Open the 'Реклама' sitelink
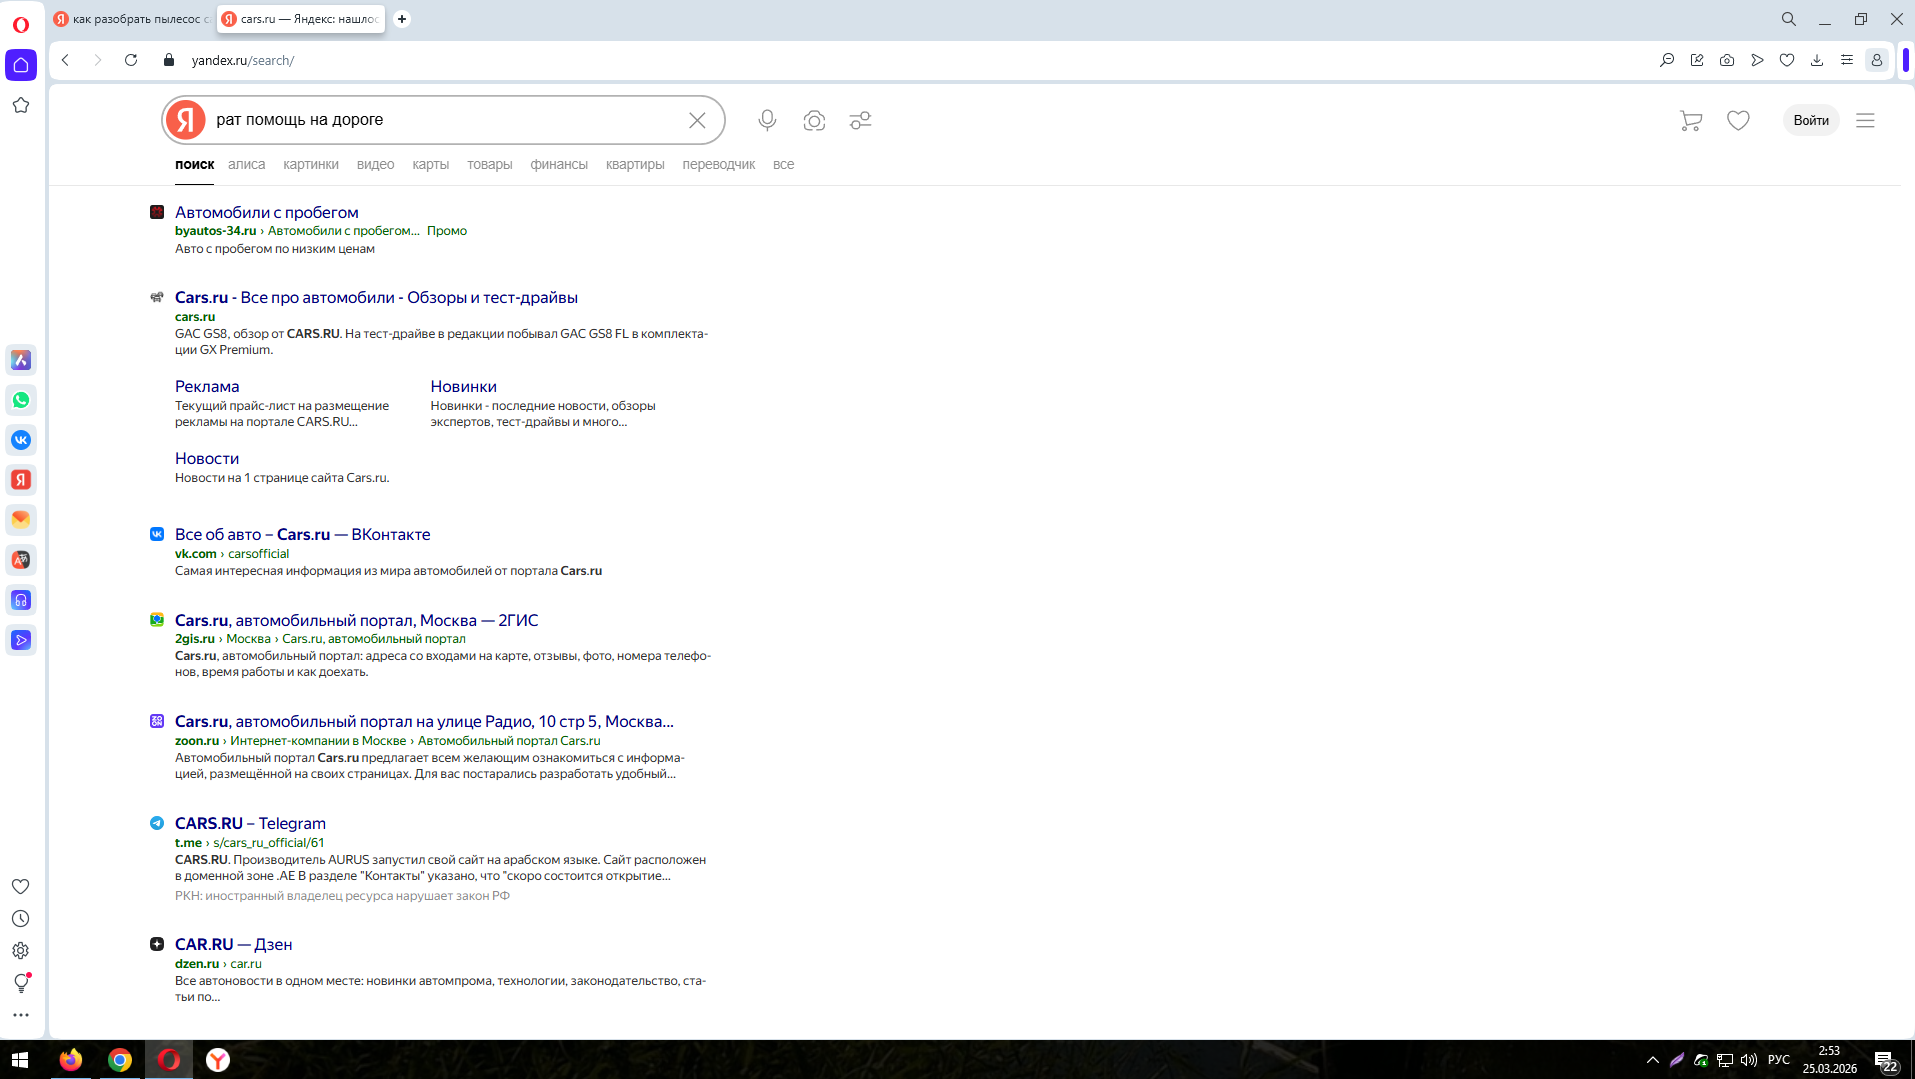This screenshot has height=1079, width=1915. pos(207,386)
